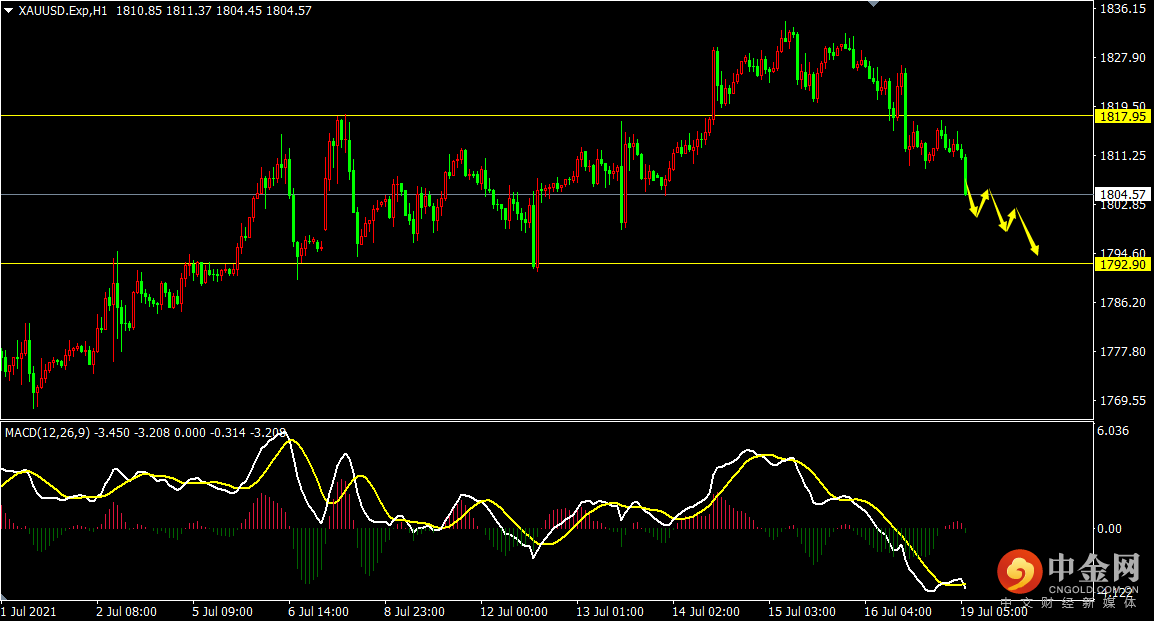
Task: Click the white 1804.57 current price label
Action: point(1121,194)
